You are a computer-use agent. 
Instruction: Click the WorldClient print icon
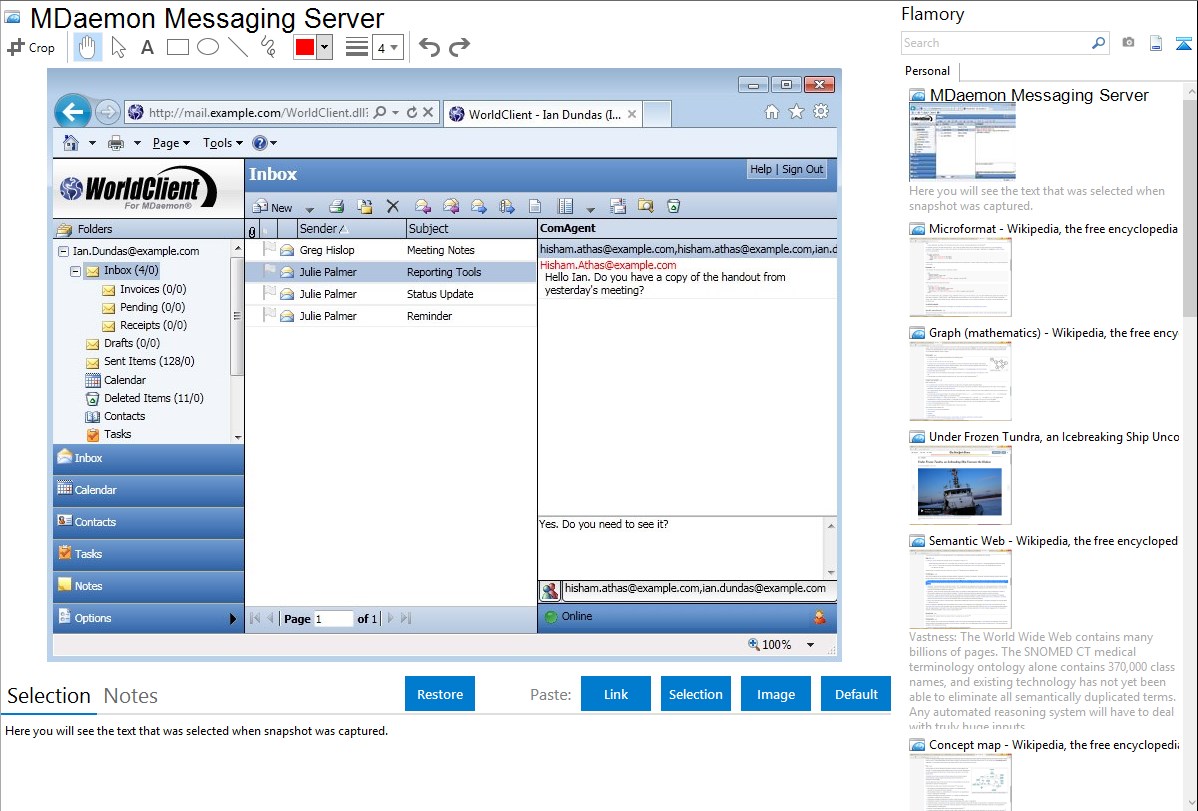coord(336,206)
